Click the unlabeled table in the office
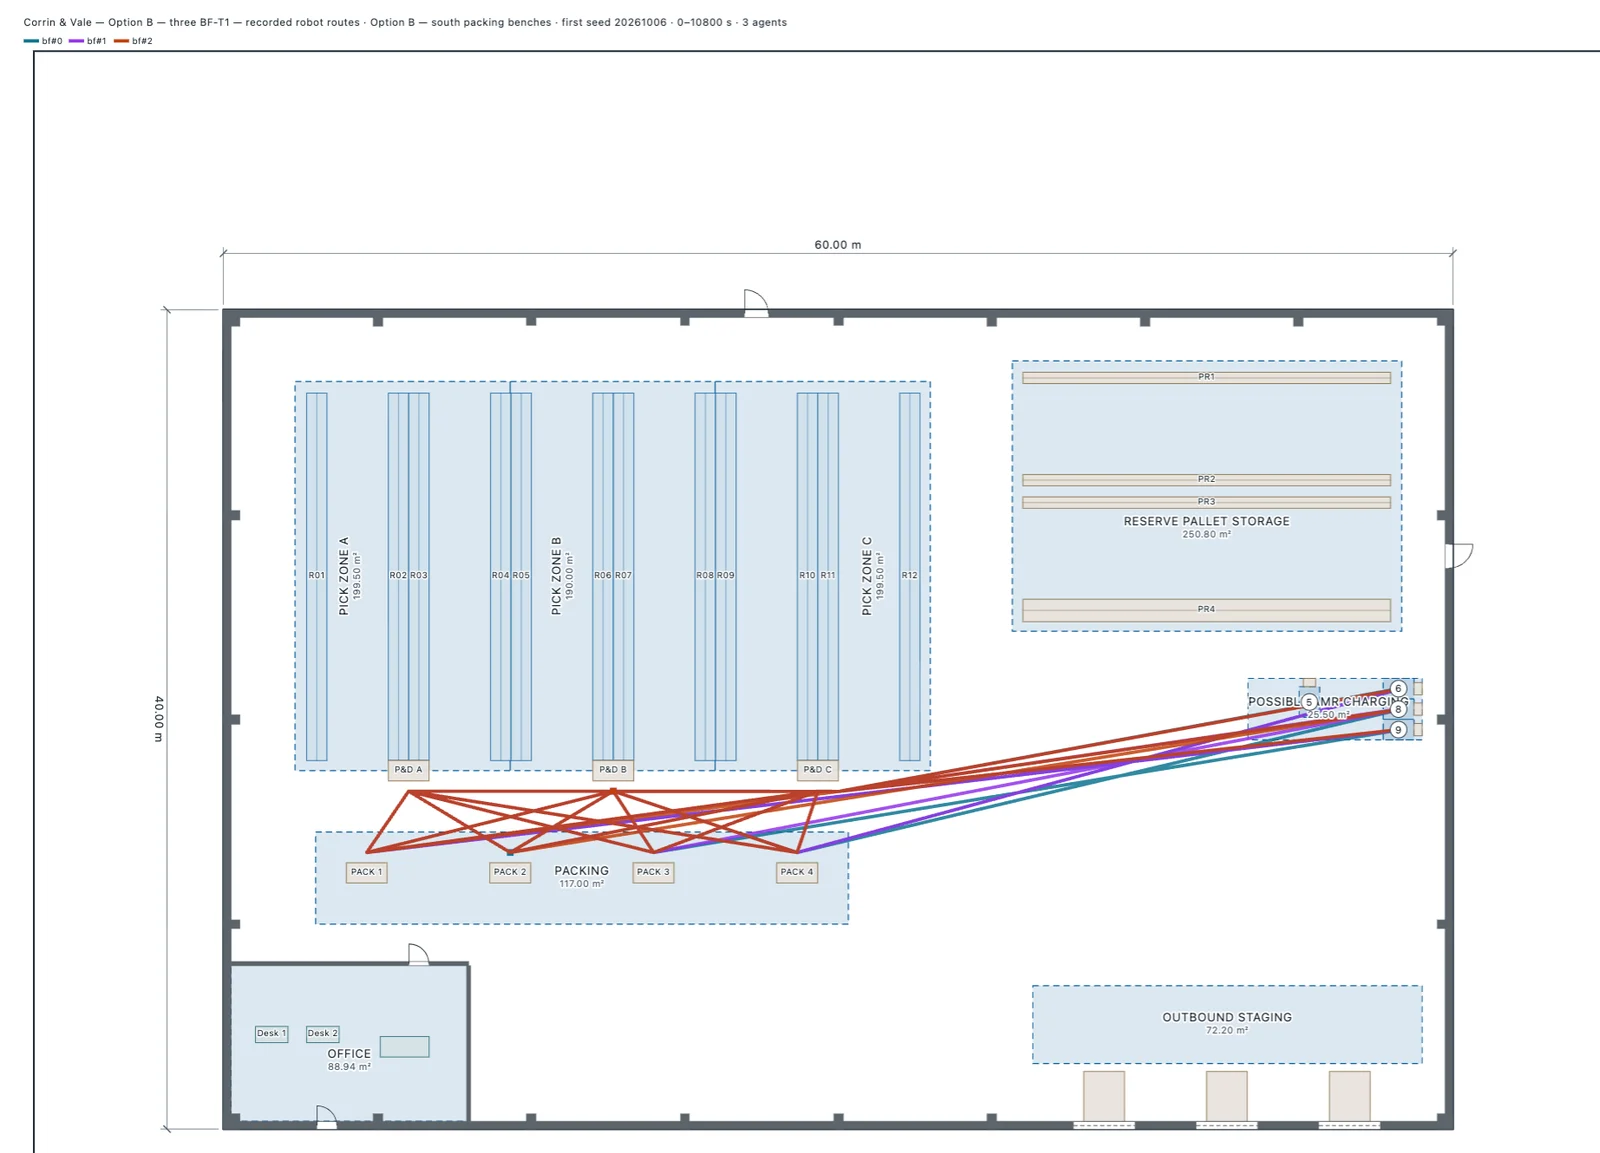The image size is (1600, 1153). point(404,1046)
